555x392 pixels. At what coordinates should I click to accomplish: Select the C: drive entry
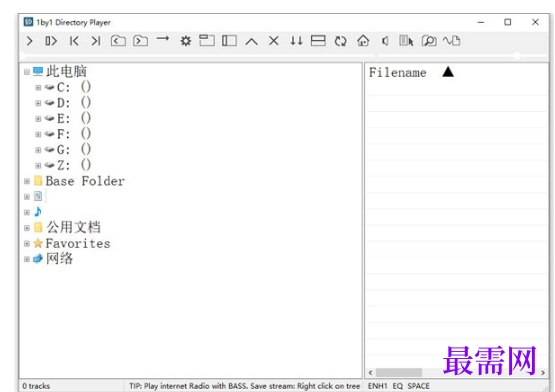[74, 87]
